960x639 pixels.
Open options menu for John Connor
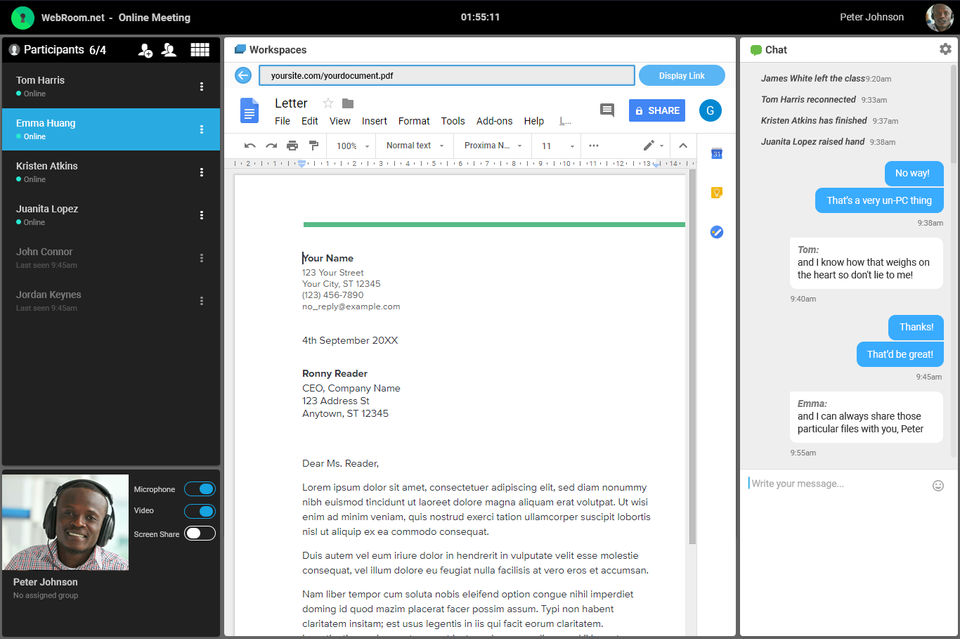point(201,258)
